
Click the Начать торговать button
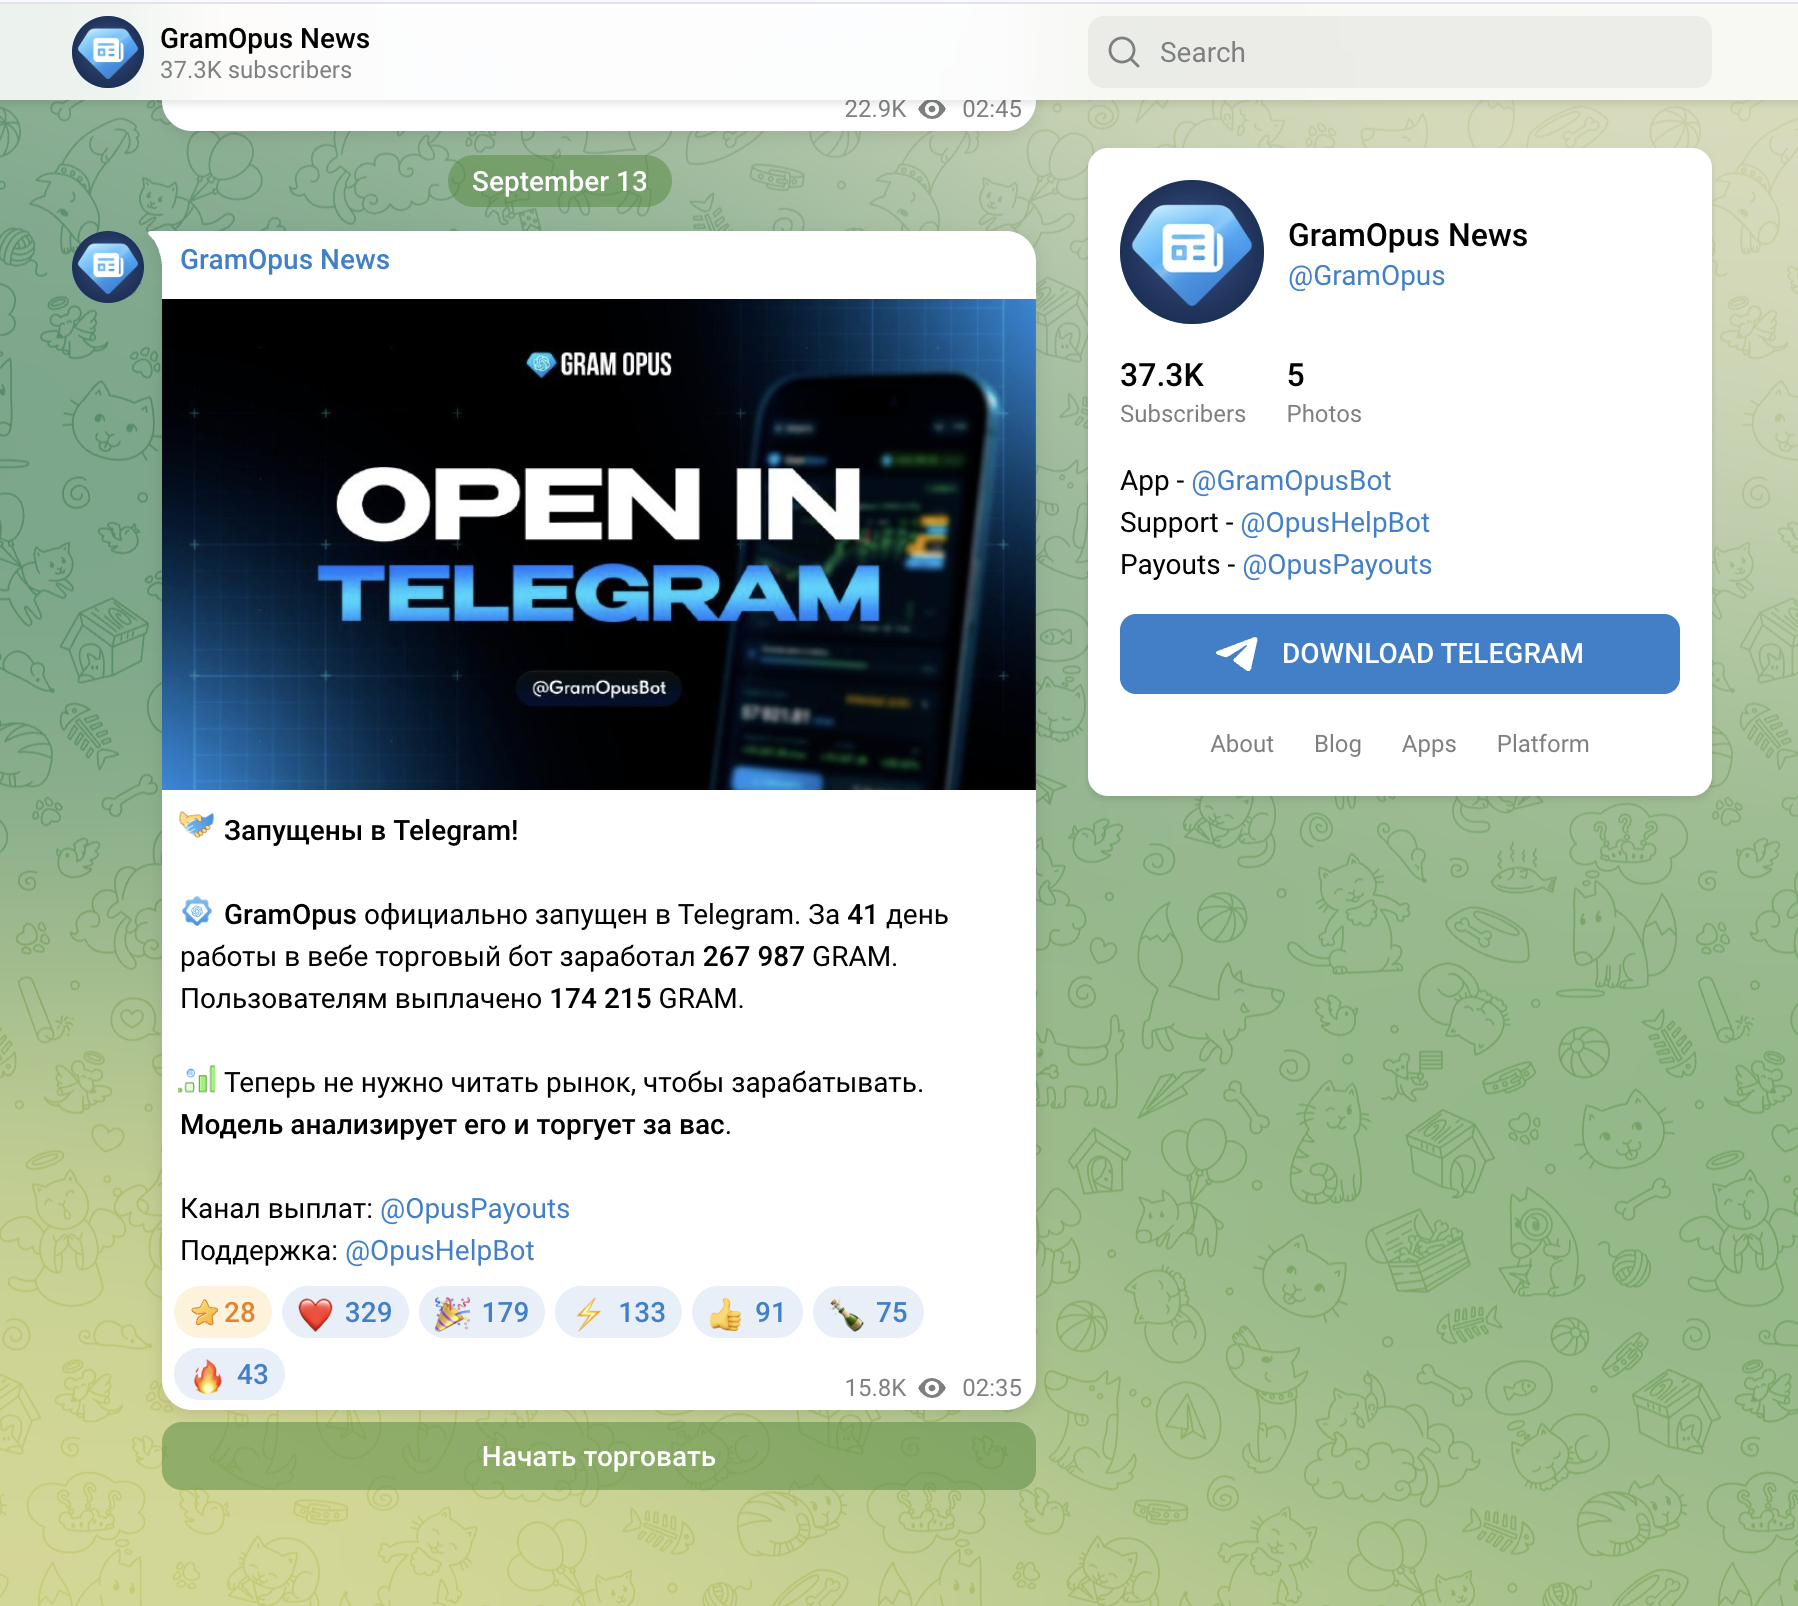coord(599,1456)
